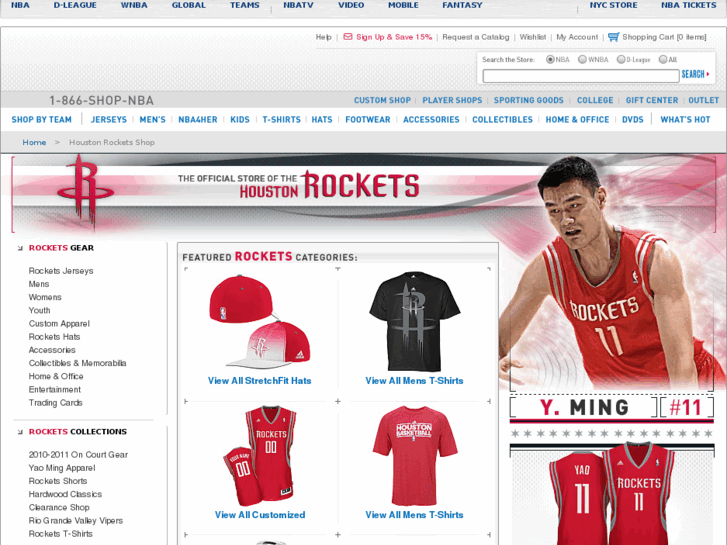This screenshot has width=727, height=545.
Task: Click View All Customized link
Action: [260, 515]
